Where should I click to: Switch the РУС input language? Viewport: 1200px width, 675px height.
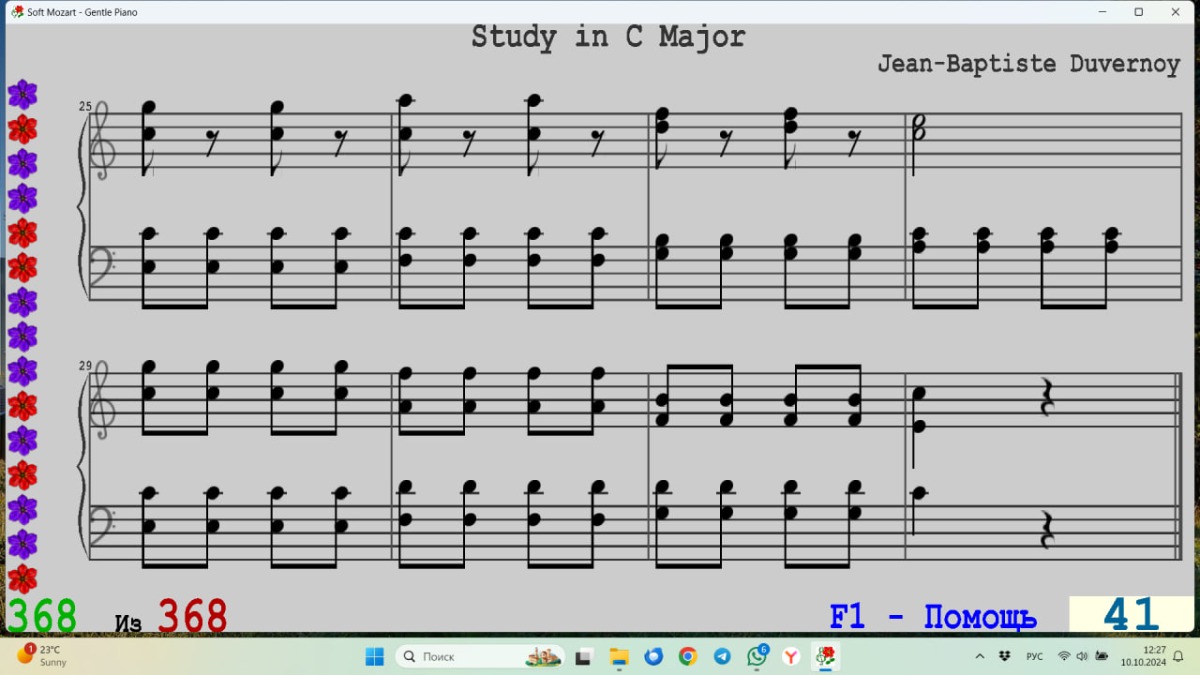[1035, 657]
